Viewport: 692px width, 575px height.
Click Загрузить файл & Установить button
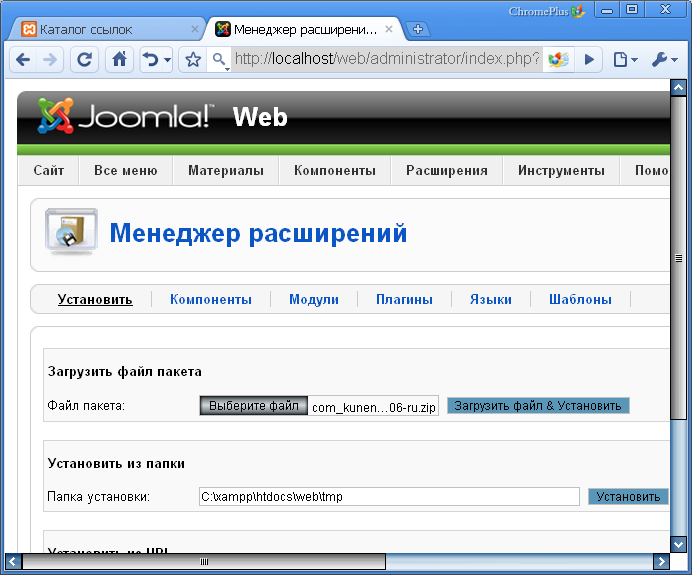[x=538, y=406]
